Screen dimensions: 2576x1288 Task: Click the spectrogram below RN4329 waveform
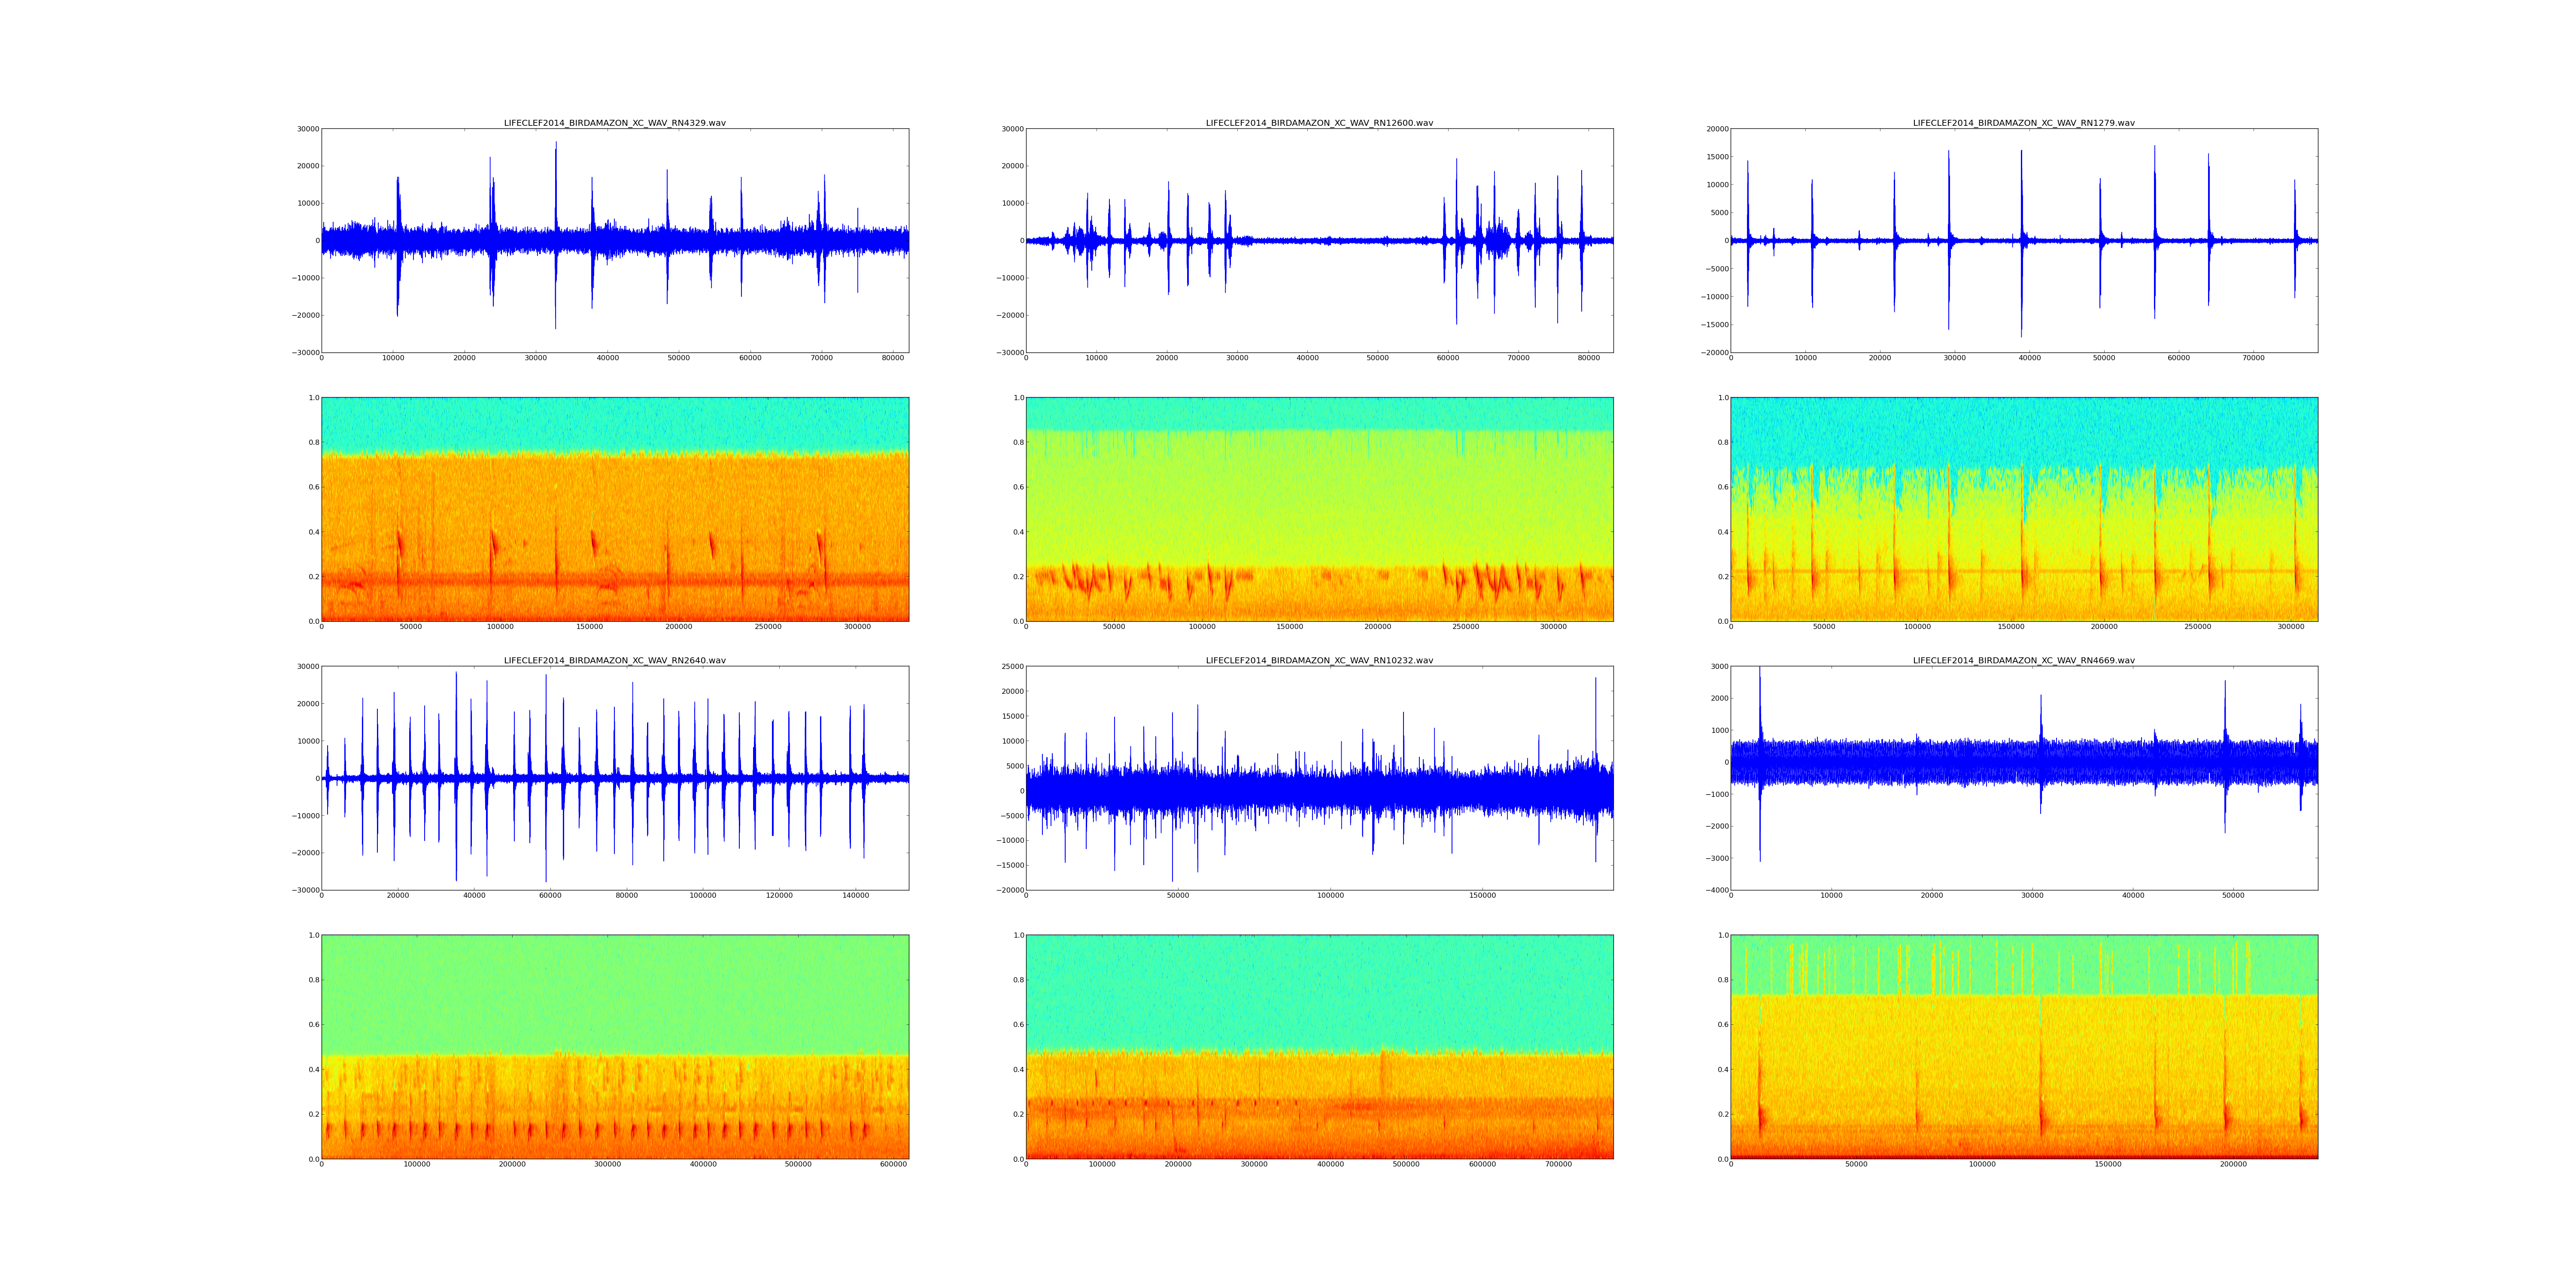click(x=614, y=509)
